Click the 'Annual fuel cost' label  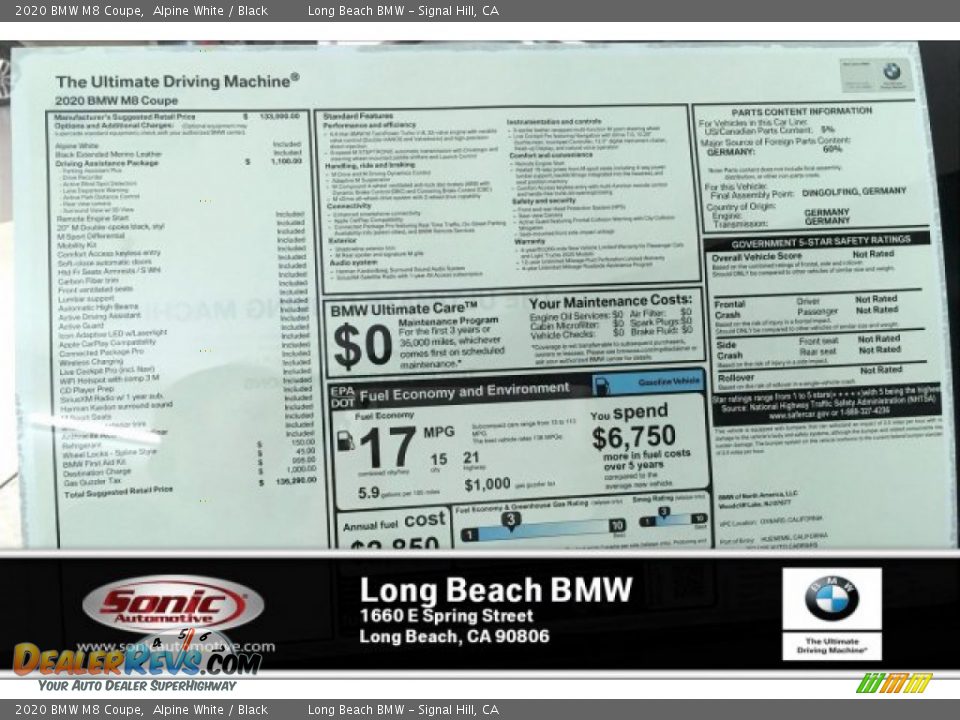click(394, 522)
